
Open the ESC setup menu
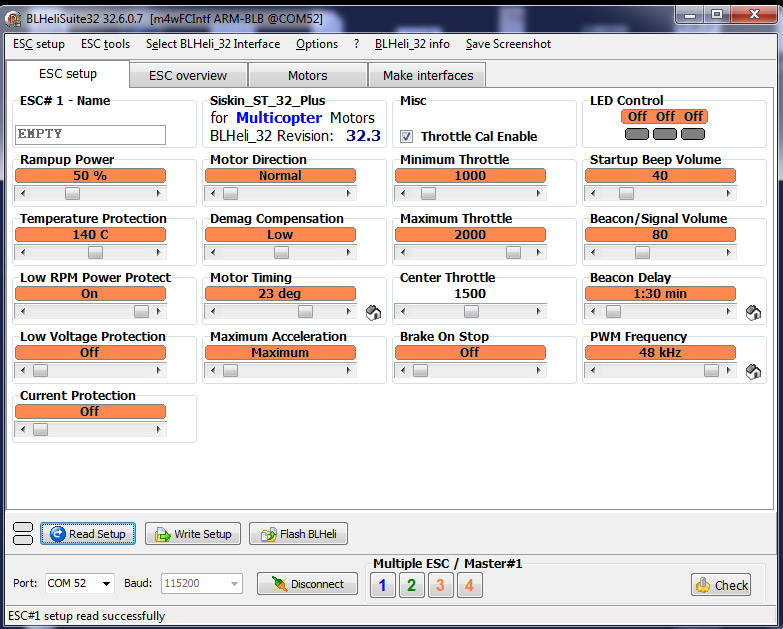pos(39,44)
